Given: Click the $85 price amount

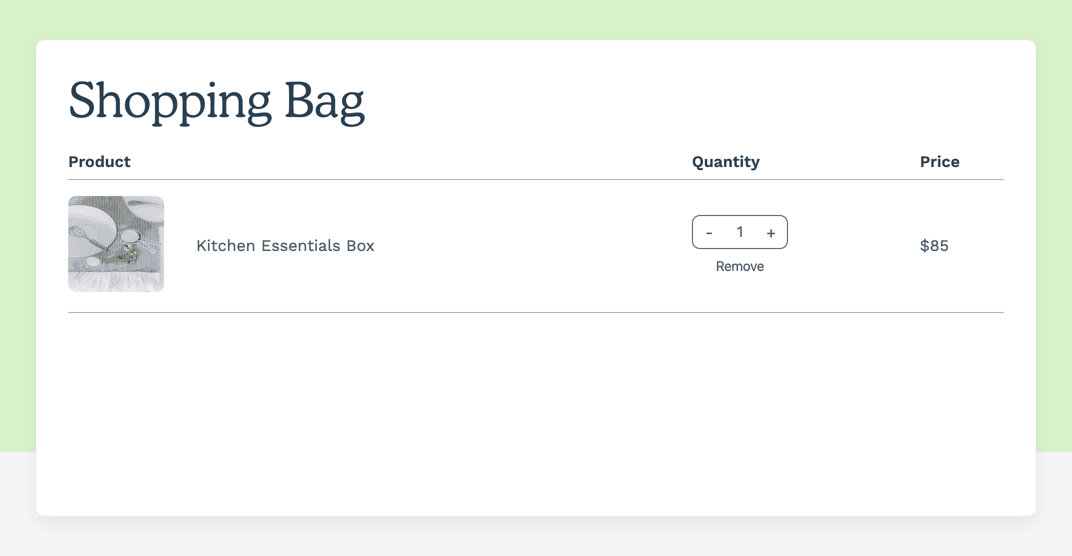Looking at the screenshot, I should [x=934, y=246].
